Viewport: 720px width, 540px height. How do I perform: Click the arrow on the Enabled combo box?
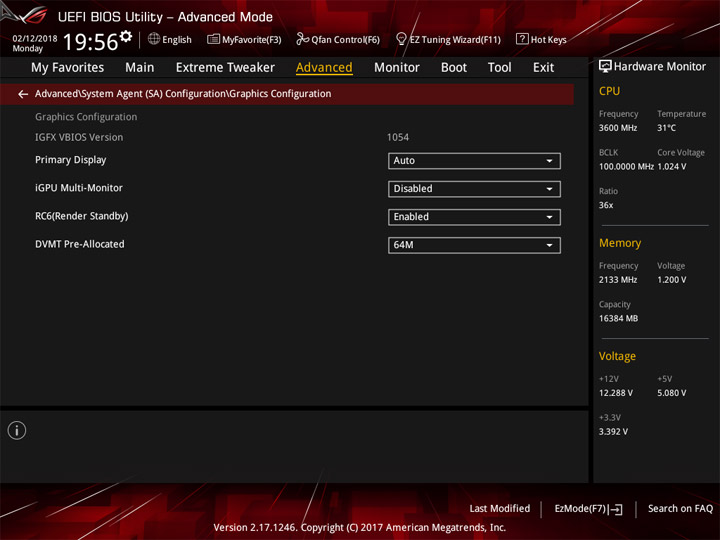[549, 217]
